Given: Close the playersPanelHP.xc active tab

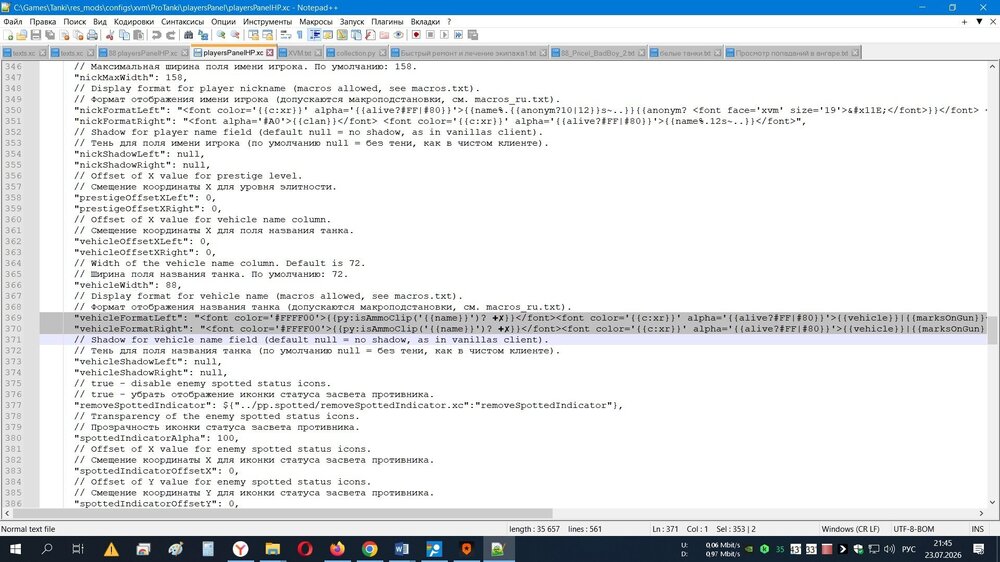Looking at the screenshot, I should 270,53.
